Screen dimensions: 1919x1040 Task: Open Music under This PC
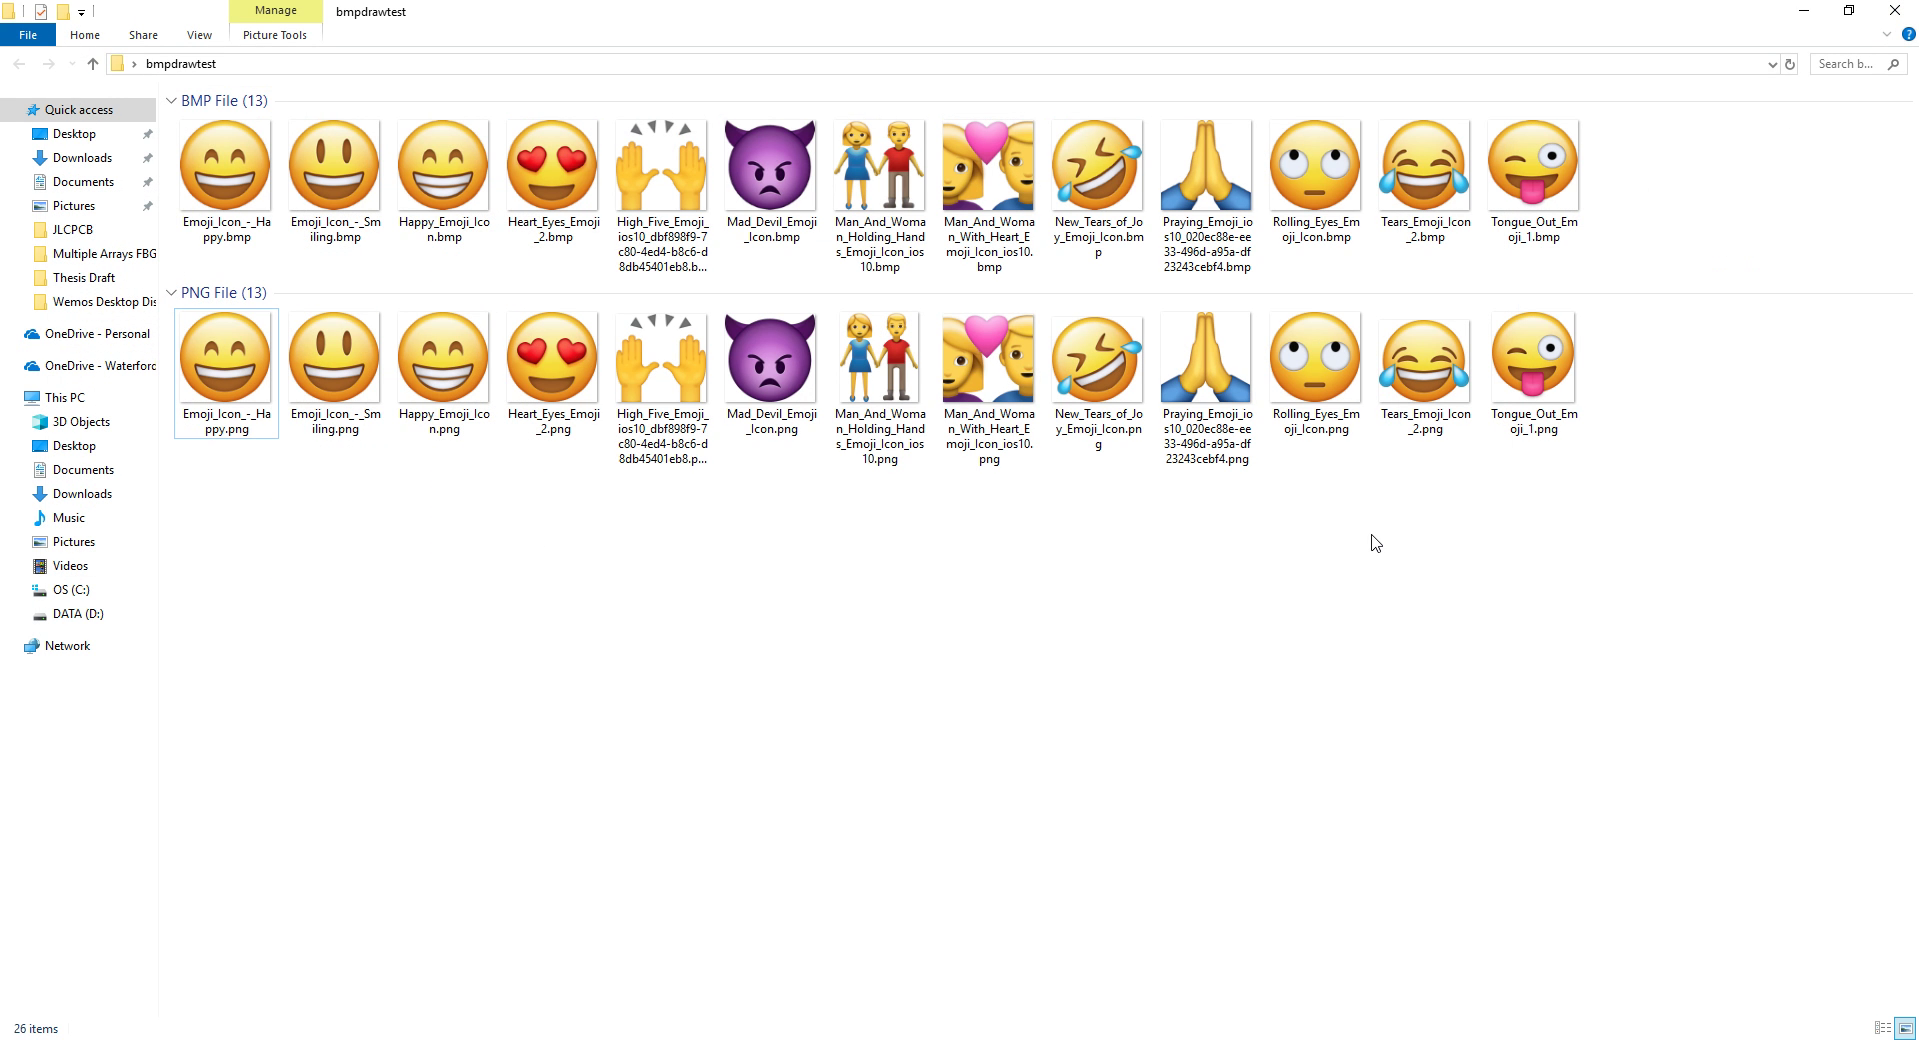(x=69, y=518)
